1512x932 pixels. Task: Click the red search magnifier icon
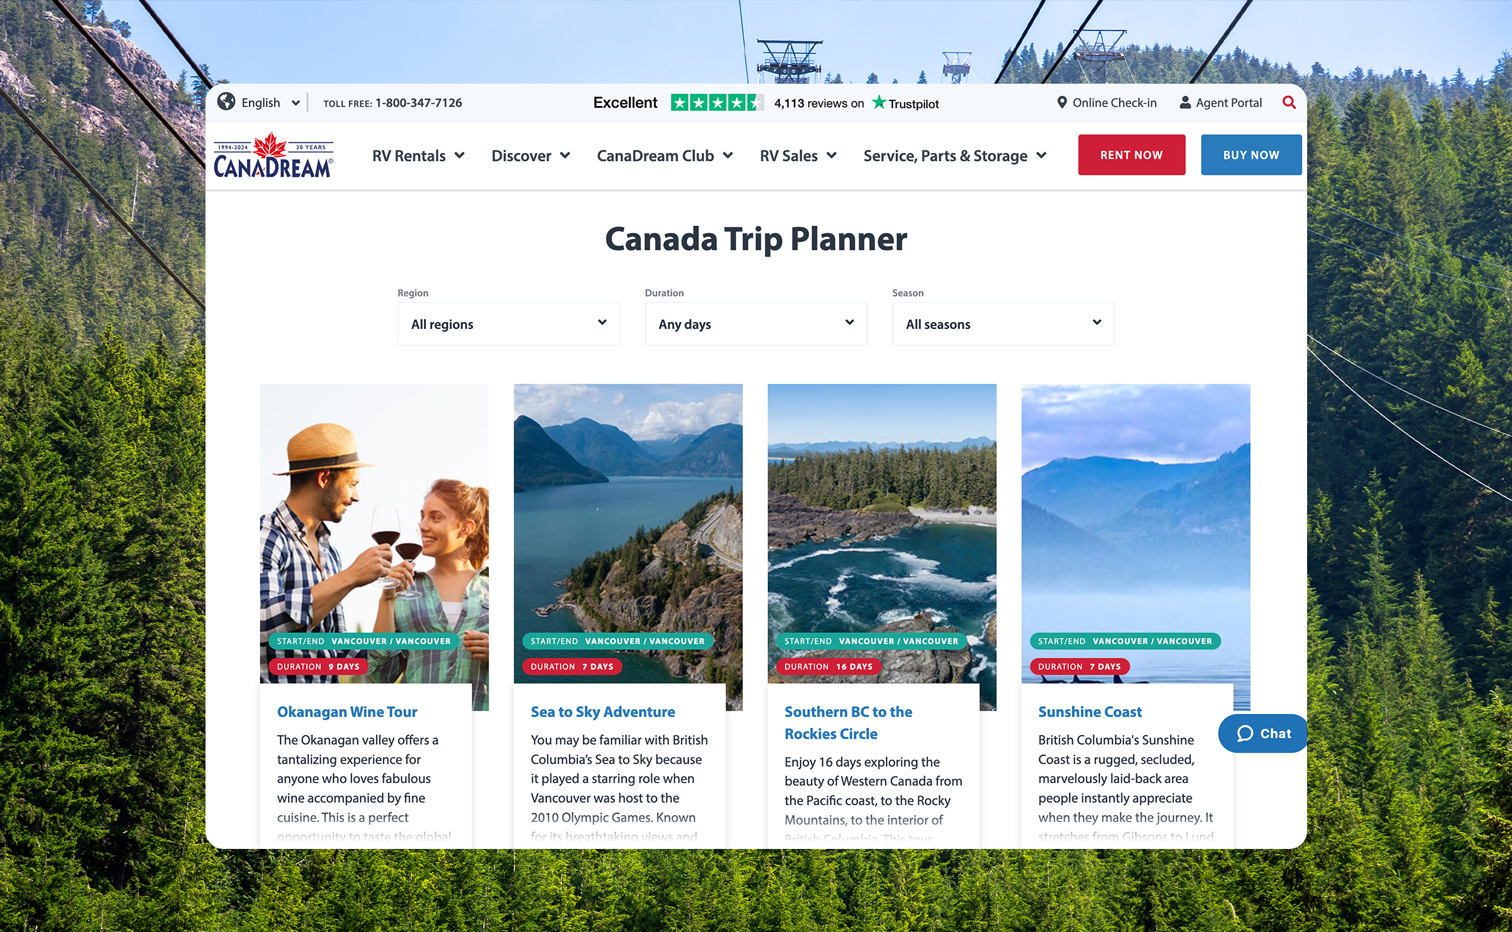(1289, 102)
